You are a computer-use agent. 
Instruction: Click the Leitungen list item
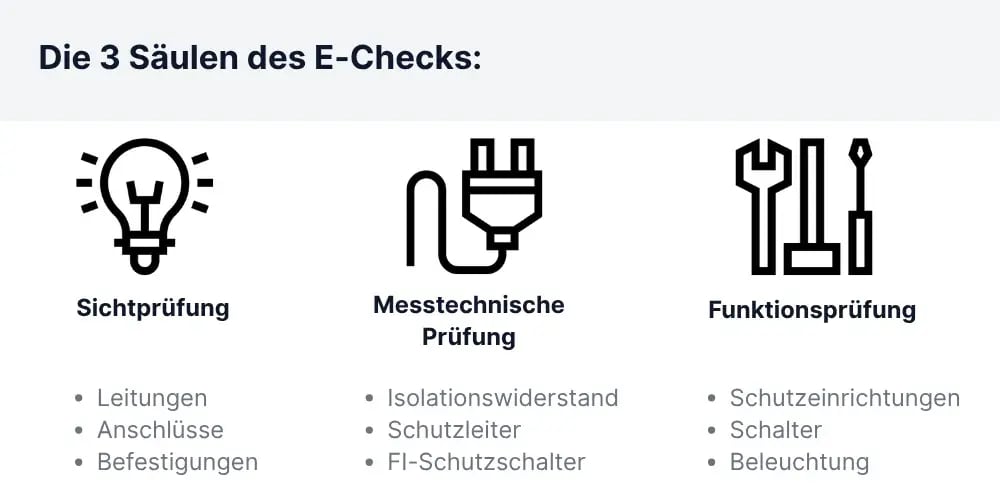[x=152, y=398]
